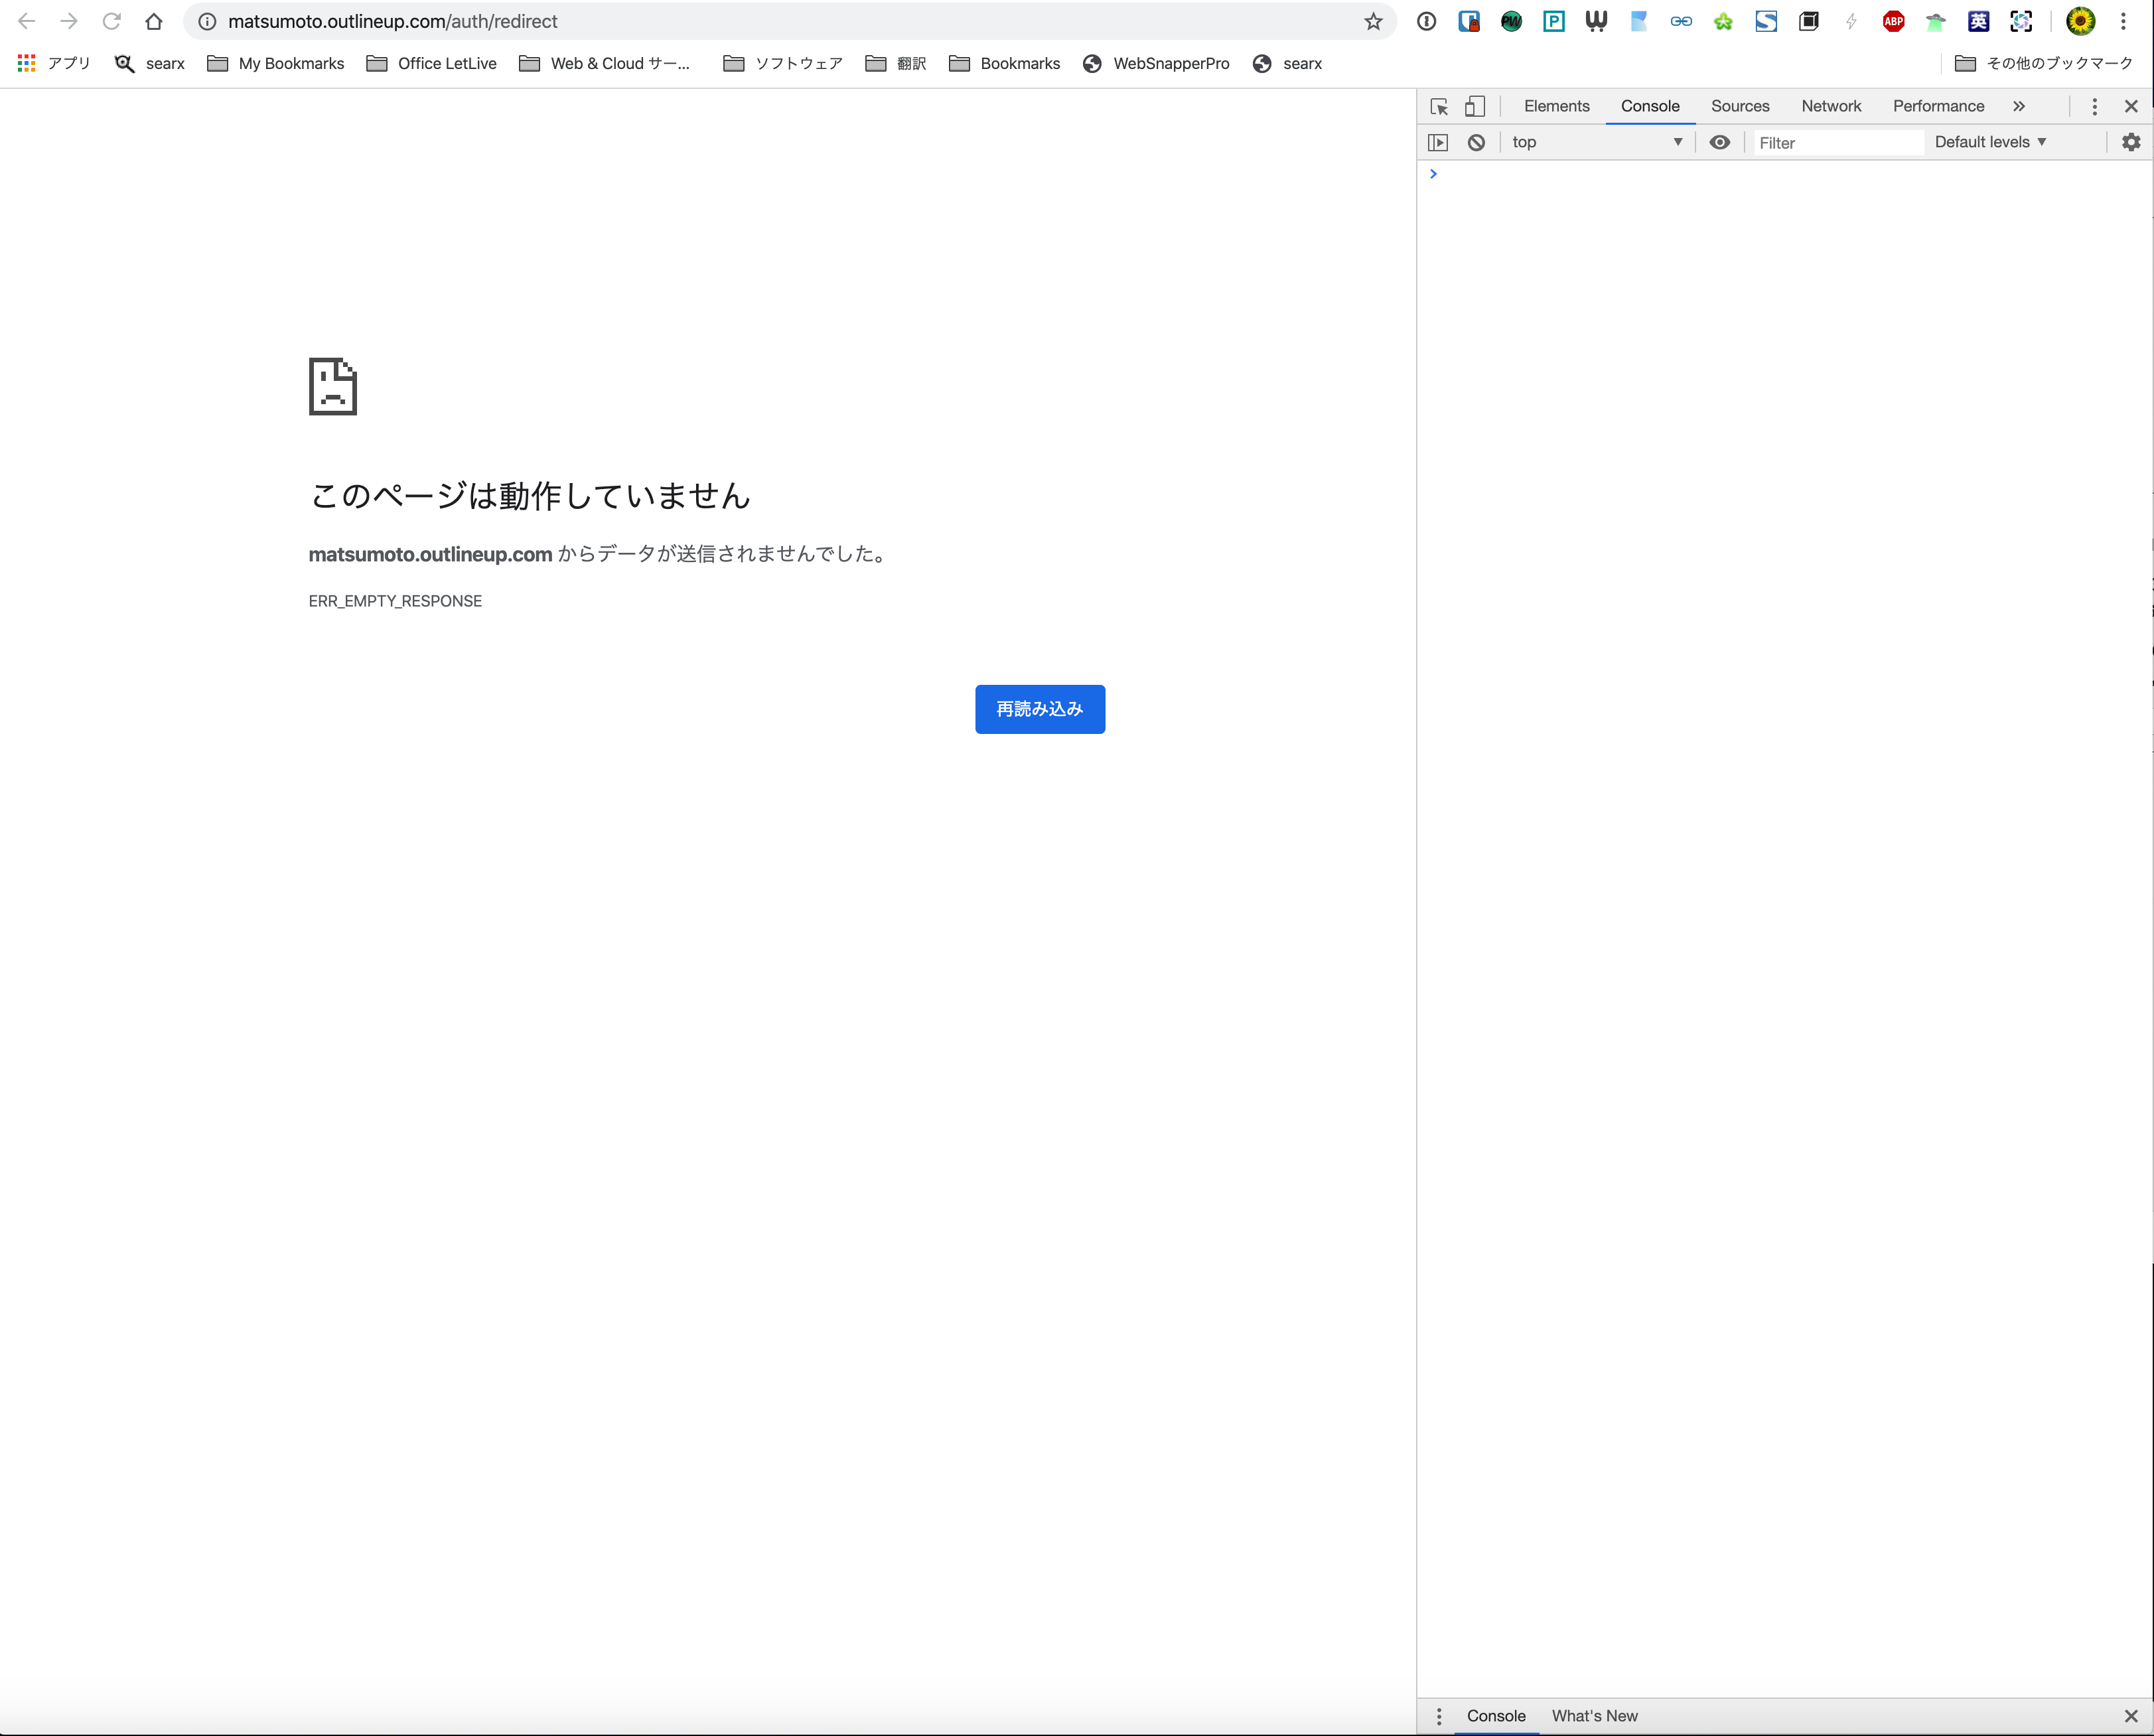This screenshot has width=2154, height=1736.
Task: Click the browser home icon
Action: click(x=153, y=21)
